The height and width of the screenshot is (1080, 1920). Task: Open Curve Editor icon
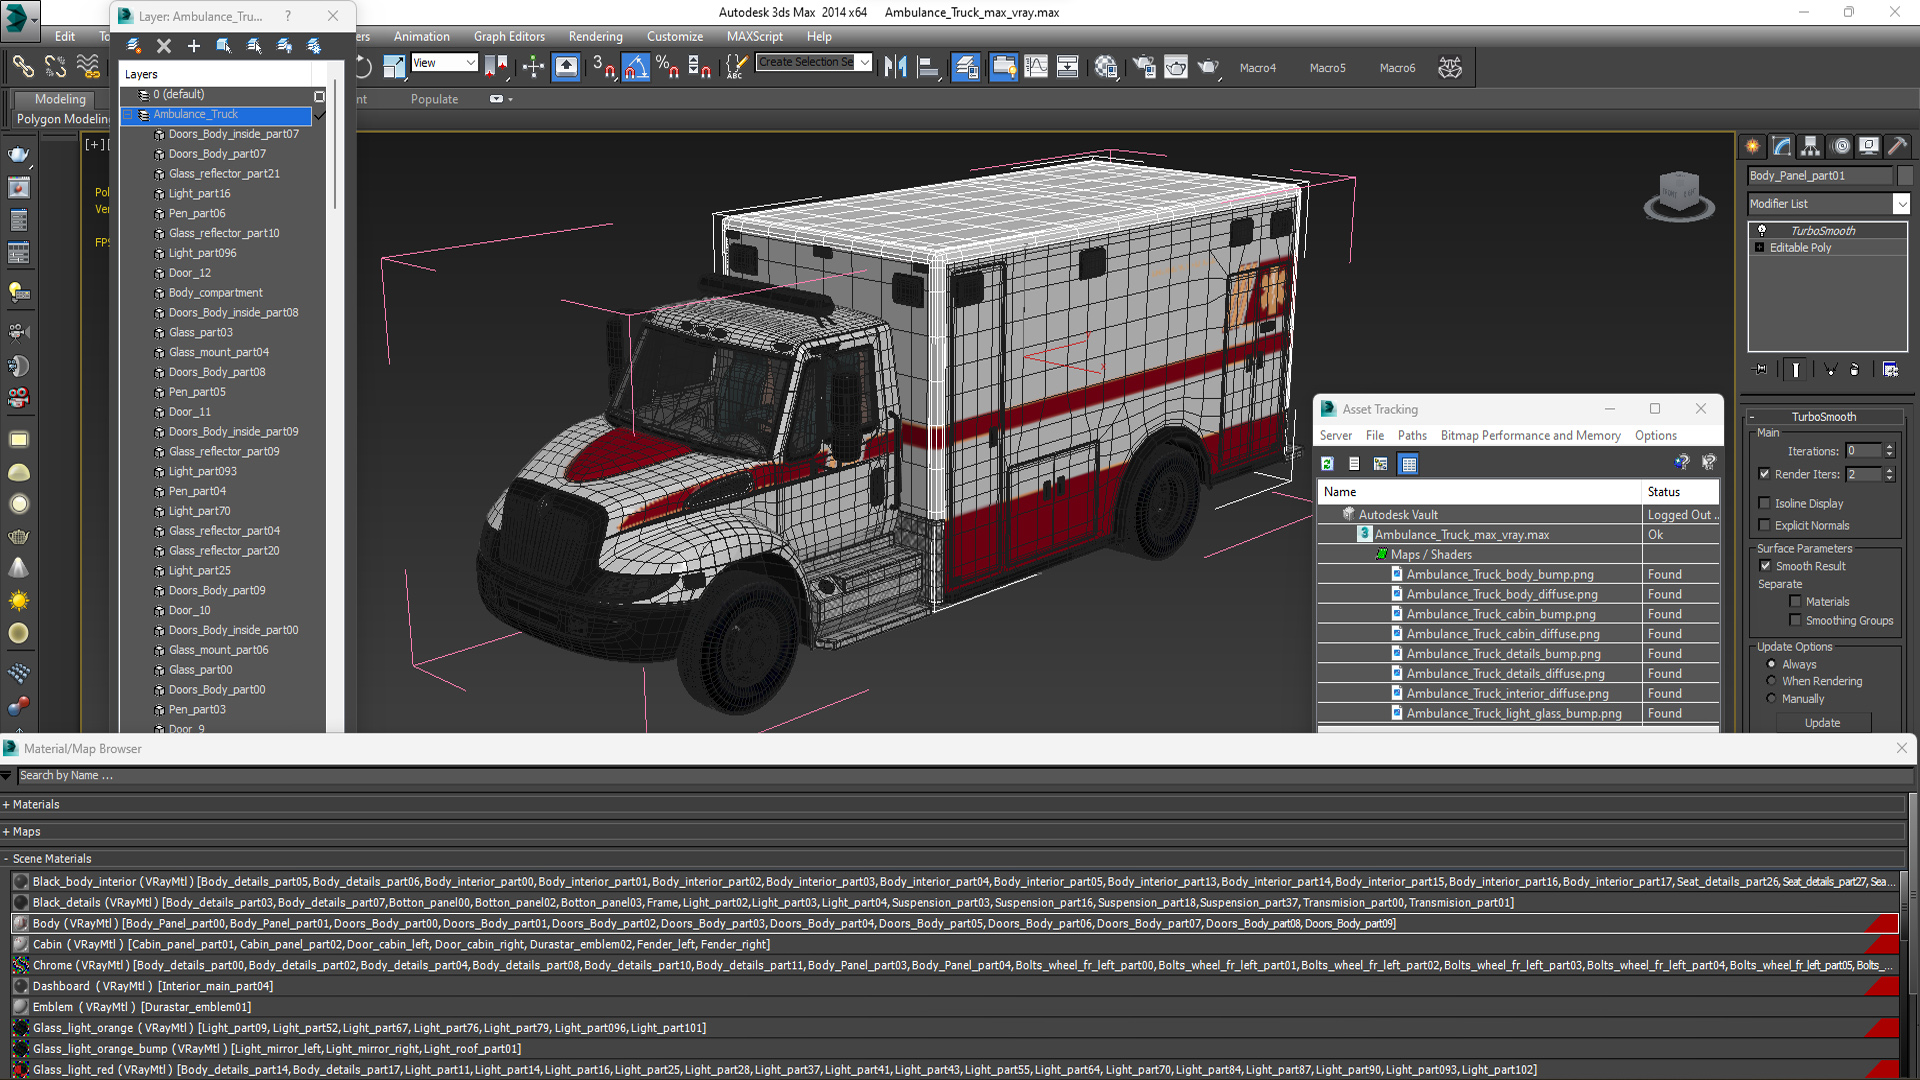[1036, 67]
